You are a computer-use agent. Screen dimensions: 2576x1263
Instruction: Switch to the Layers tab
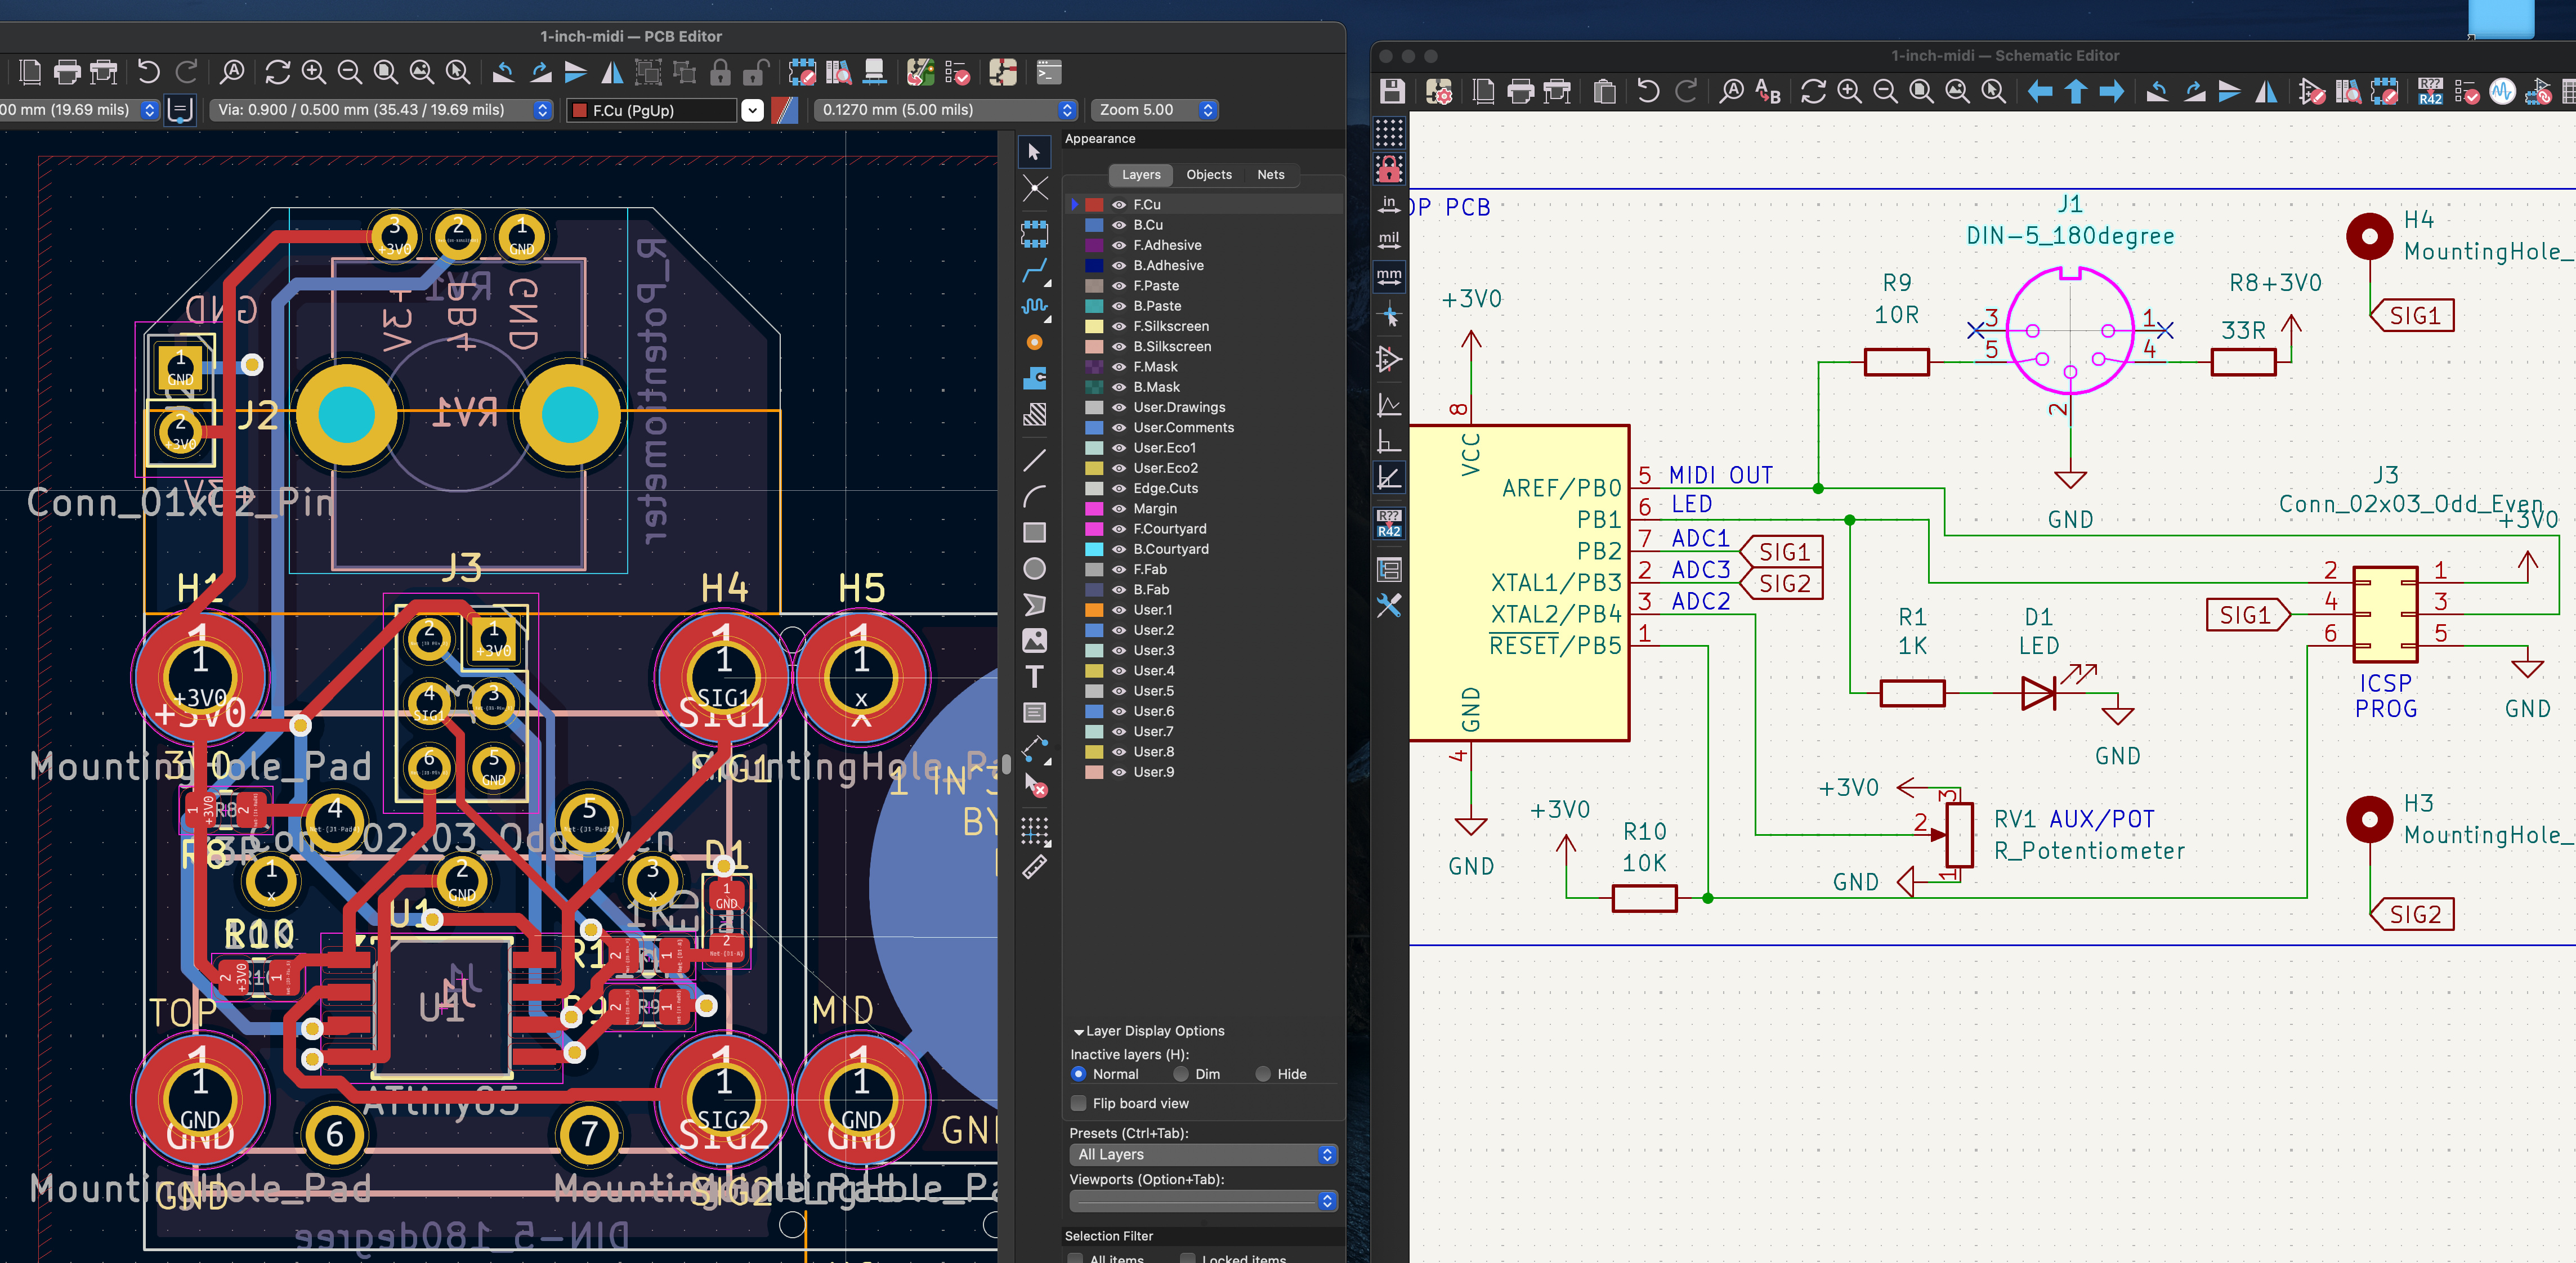click(x=1141, y=175)
